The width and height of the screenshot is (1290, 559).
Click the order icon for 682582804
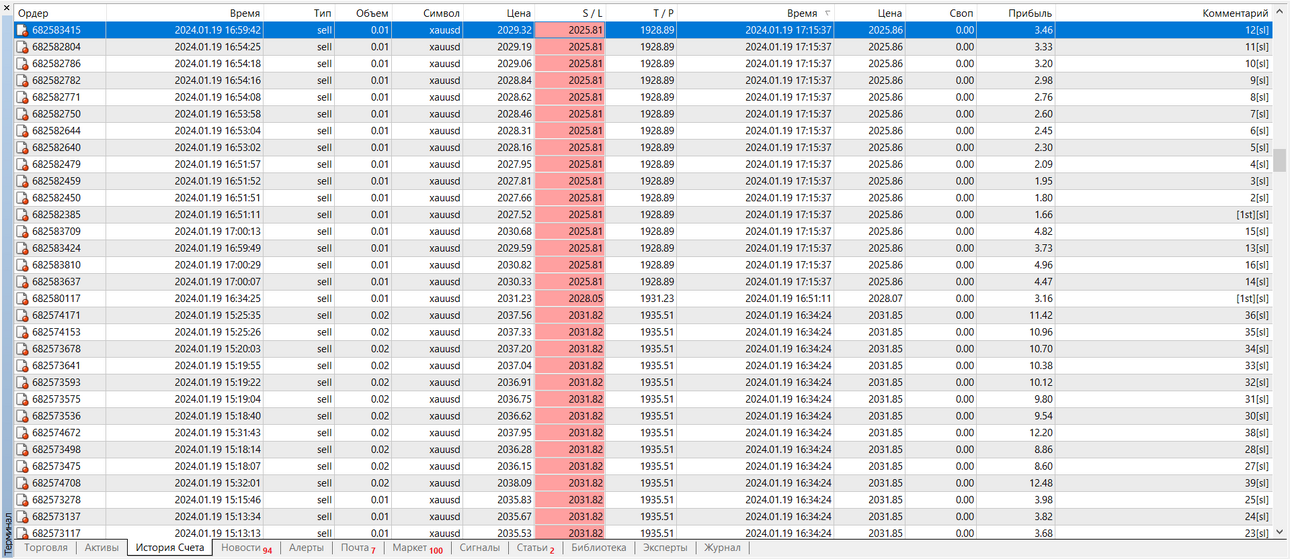22,47
